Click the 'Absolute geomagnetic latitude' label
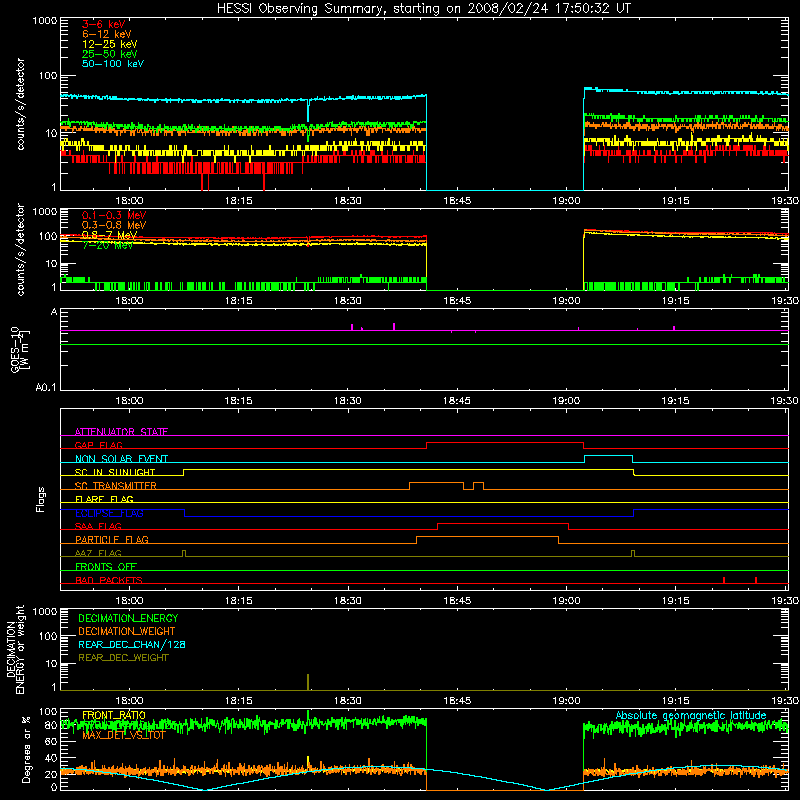800x800 pixels. pyautogui.click(x=691, y=715)
